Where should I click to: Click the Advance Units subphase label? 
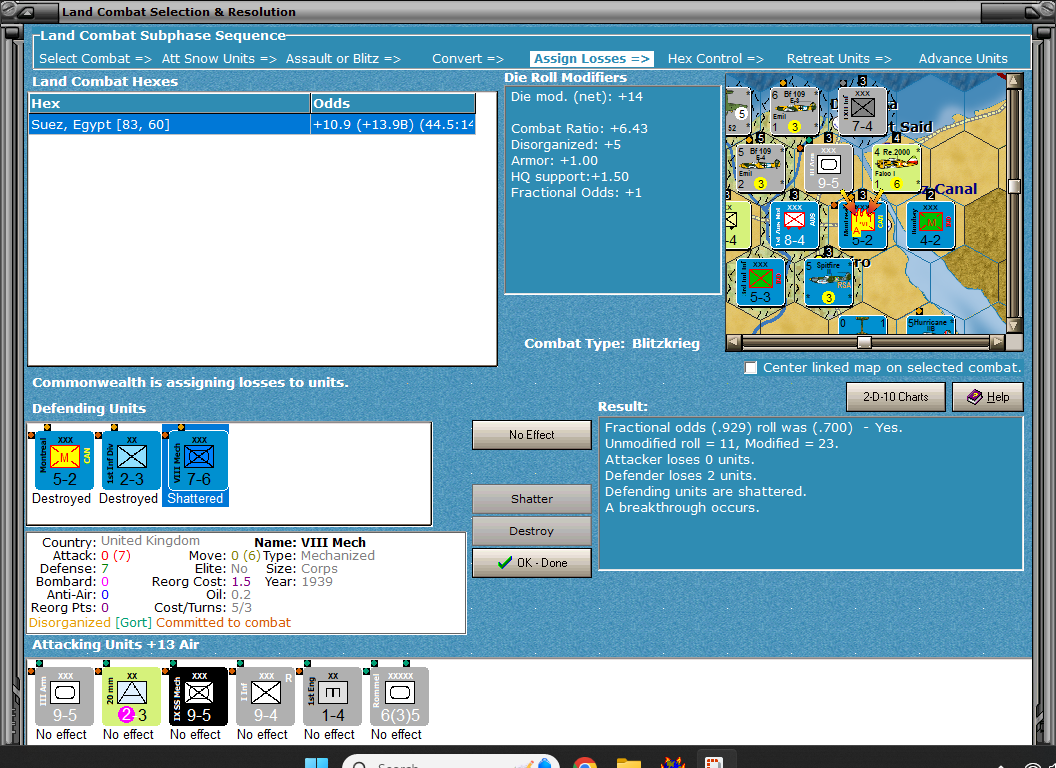[963, 59]
